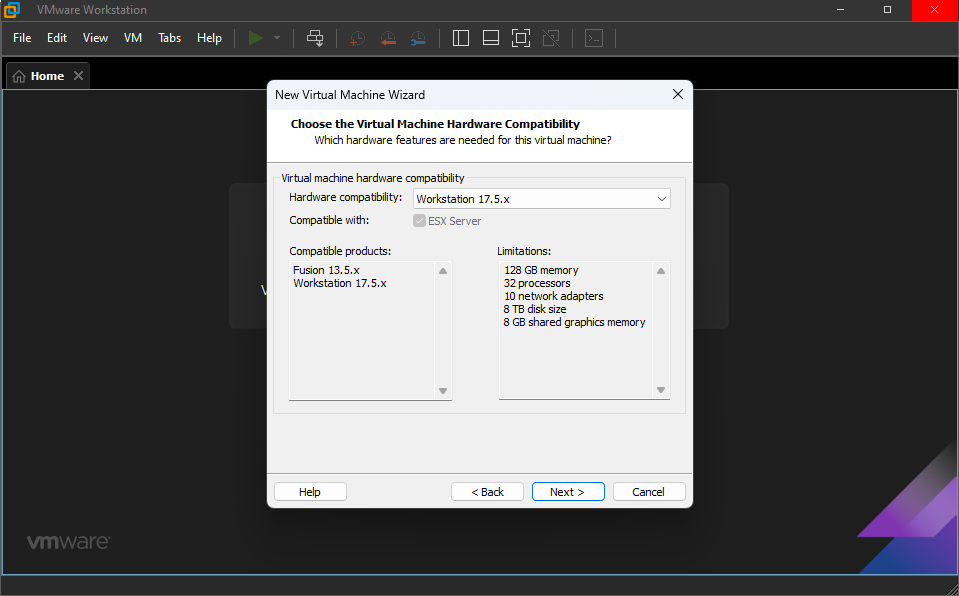Image resolution: width=959 pixels, height=596 pixels.
Task: Click the console view terminal icon
Action: tap(594, 38)
